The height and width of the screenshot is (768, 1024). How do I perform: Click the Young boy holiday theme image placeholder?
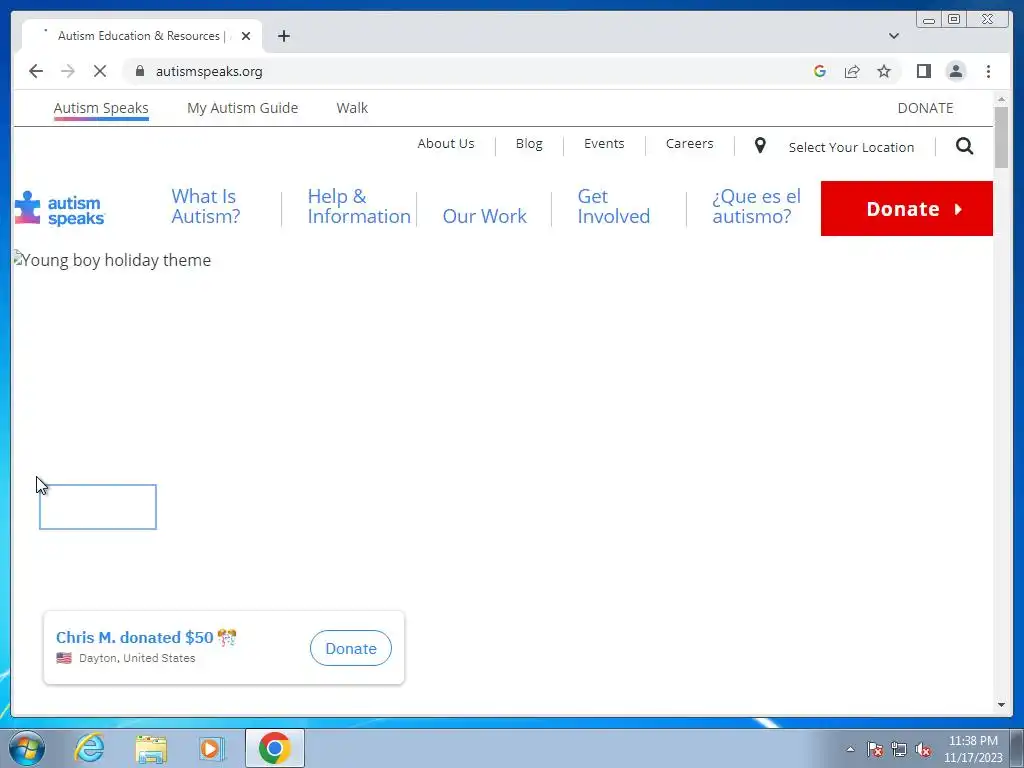(112, 260)
